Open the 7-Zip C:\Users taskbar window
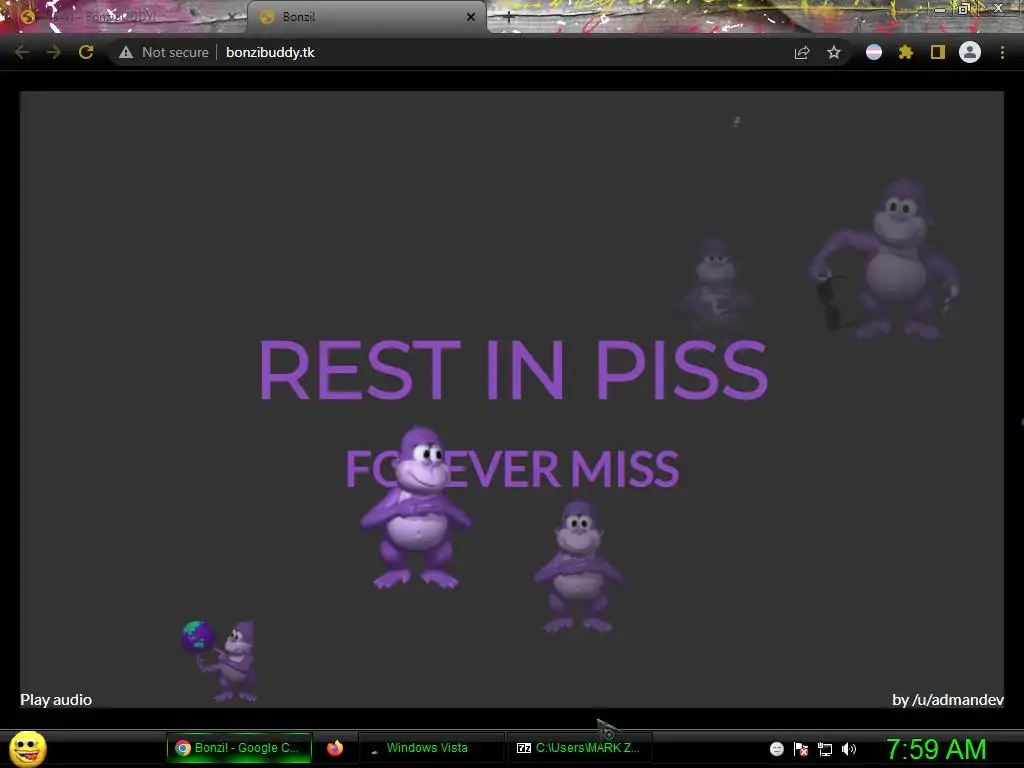Viewport: 1024px width, 768px height. click(x=579, y=748)
